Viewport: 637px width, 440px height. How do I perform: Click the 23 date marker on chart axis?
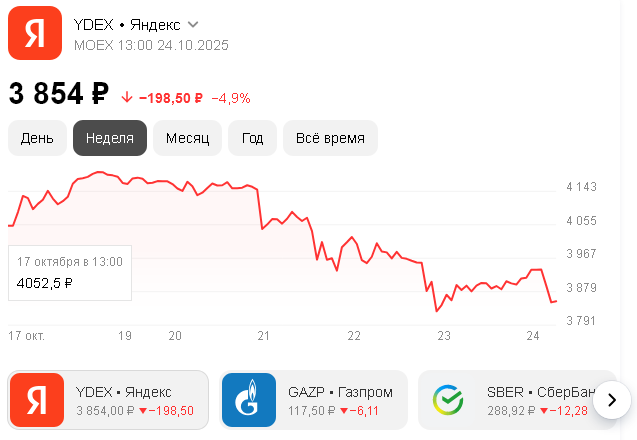[444, 336]
